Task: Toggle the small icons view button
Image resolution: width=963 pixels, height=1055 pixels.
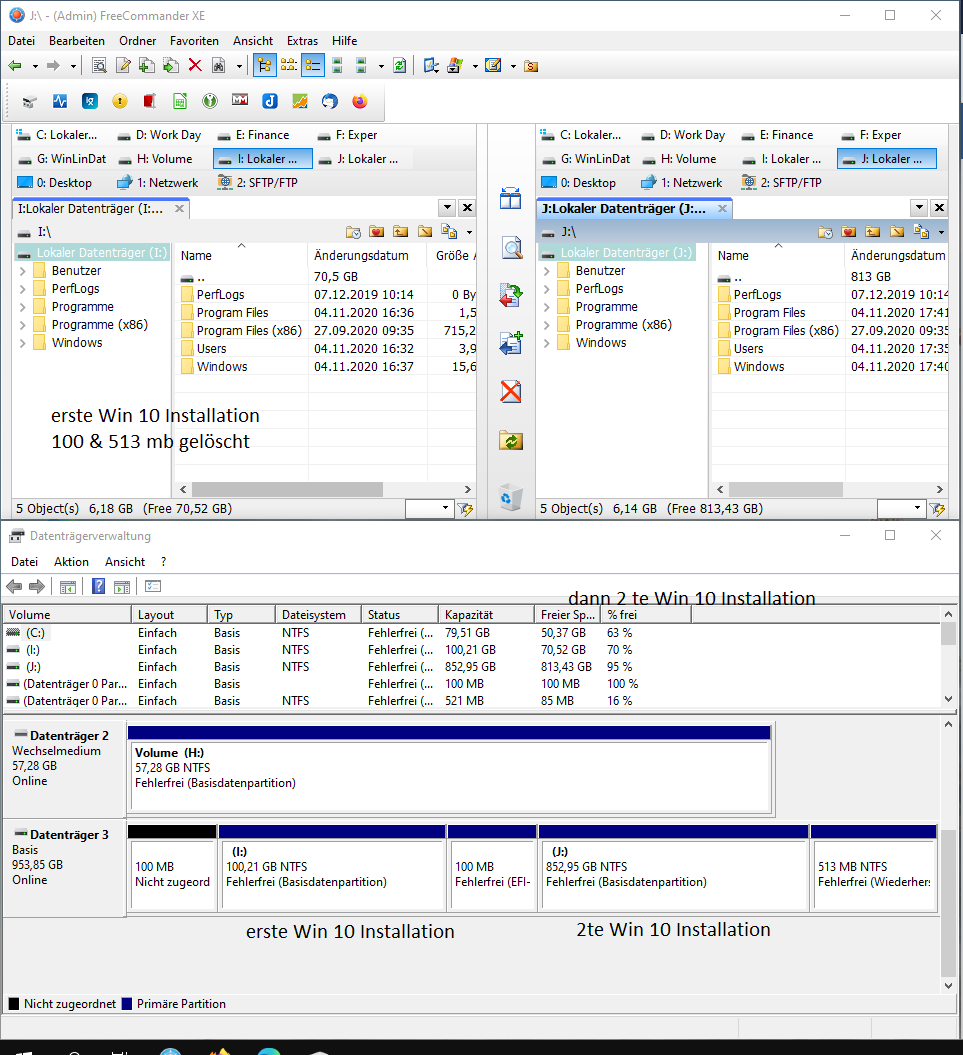Action: pyautogui.click(x=289, y=65)
